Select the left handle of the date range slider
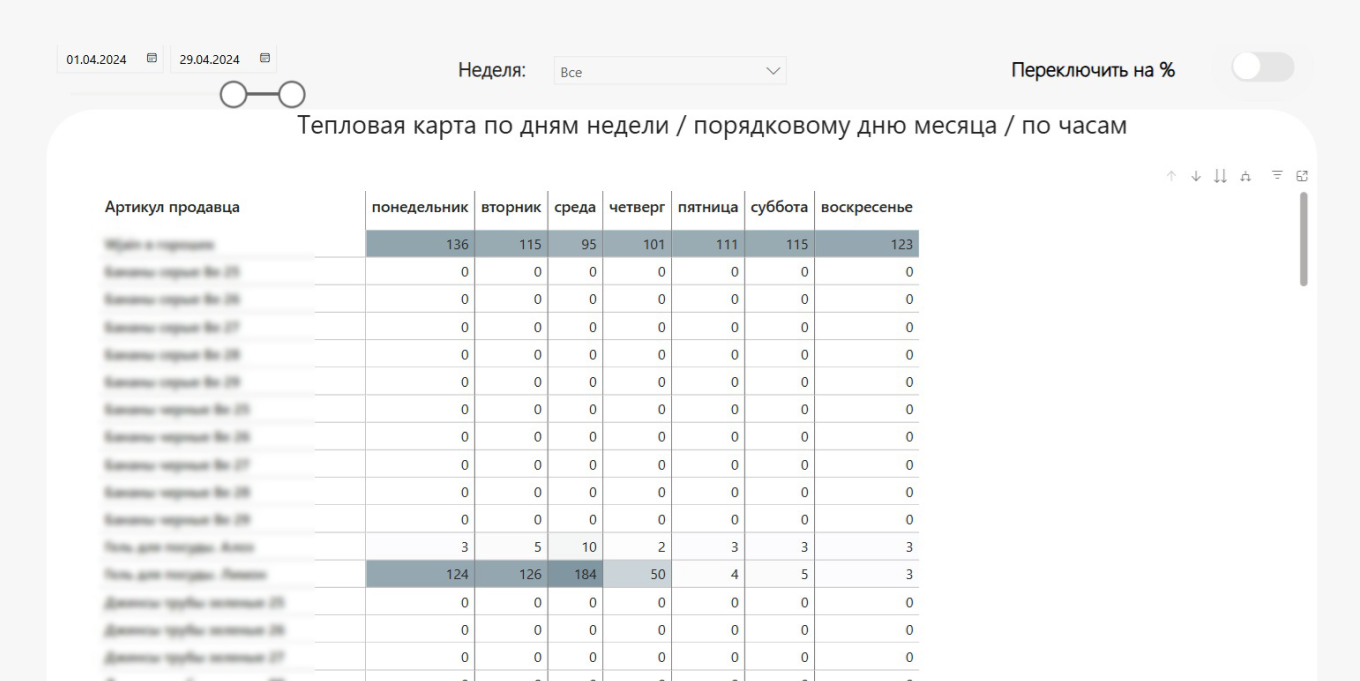The width and height of the screenshot is (1360, 681). [232, 95]
